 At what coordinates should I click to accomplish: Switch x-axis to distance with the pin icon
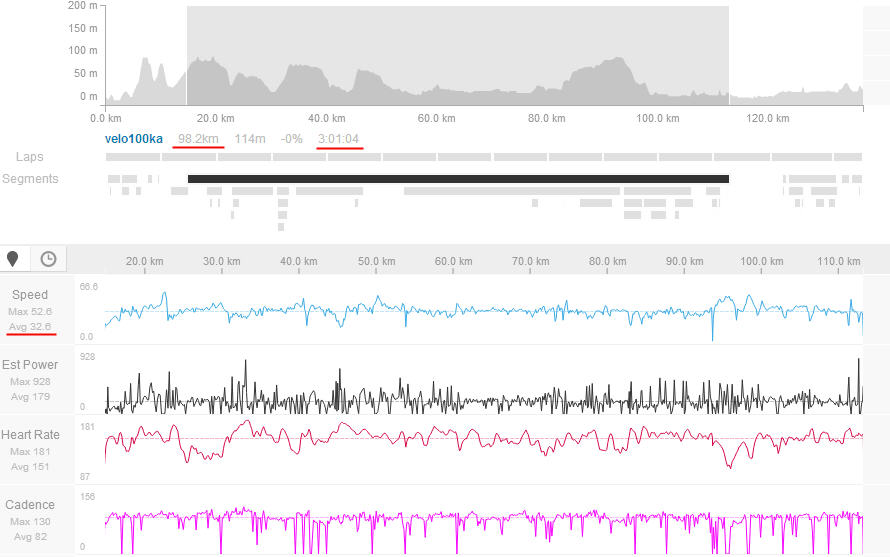pyautogui.click(x=13, y=259)
